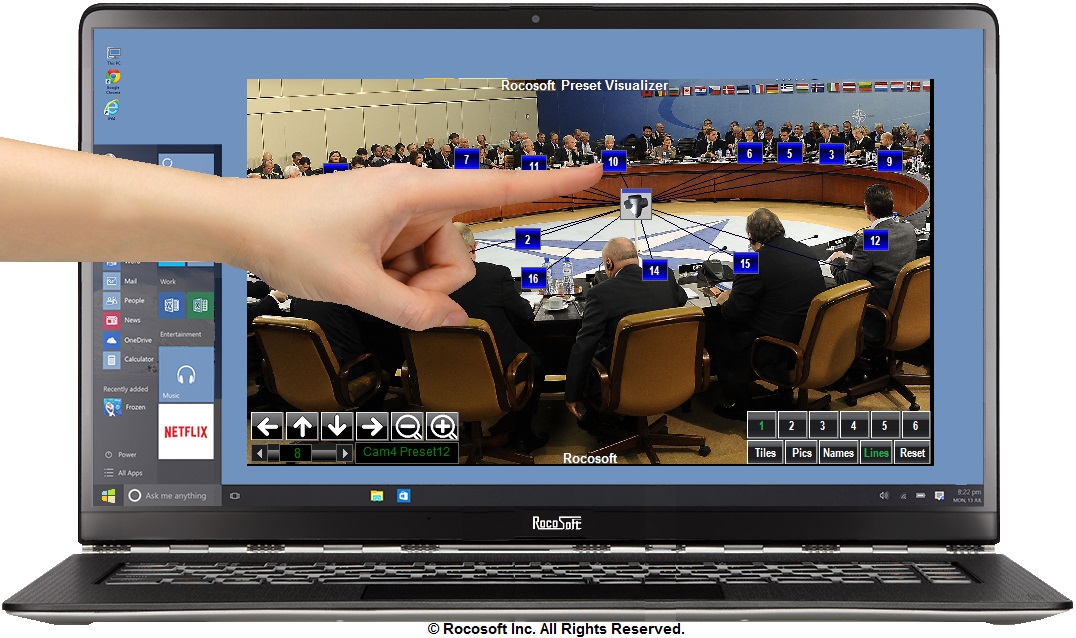
Task: Open Internet Explorer desktop icon
Action: click(x=112, y=110)
